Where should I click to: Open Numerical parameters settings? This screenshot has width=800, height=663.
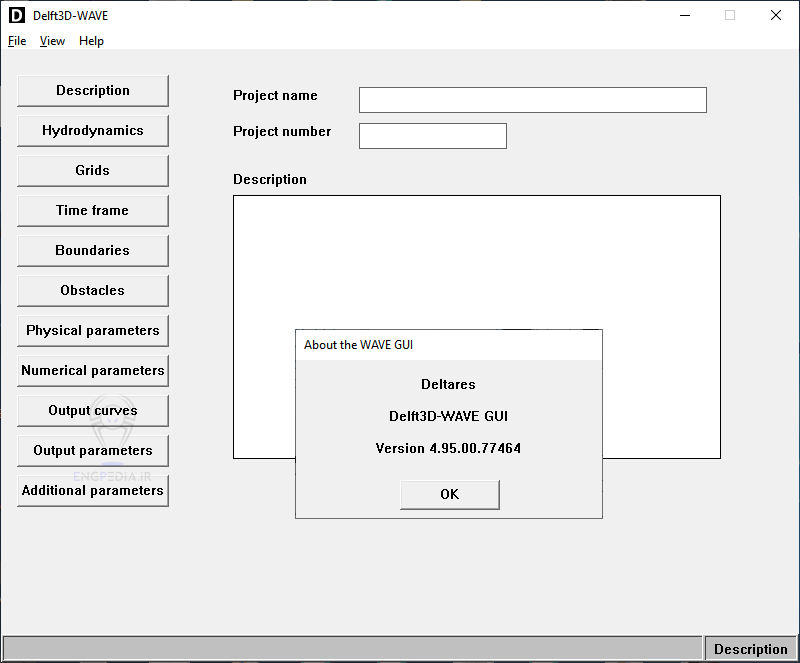coord(93,371)
